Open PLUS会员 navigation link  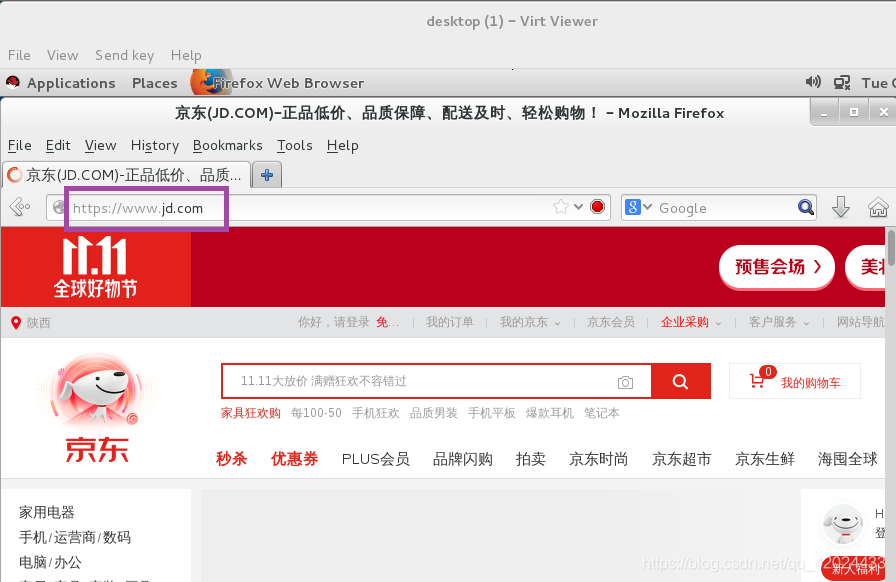[x=375, y=459]
